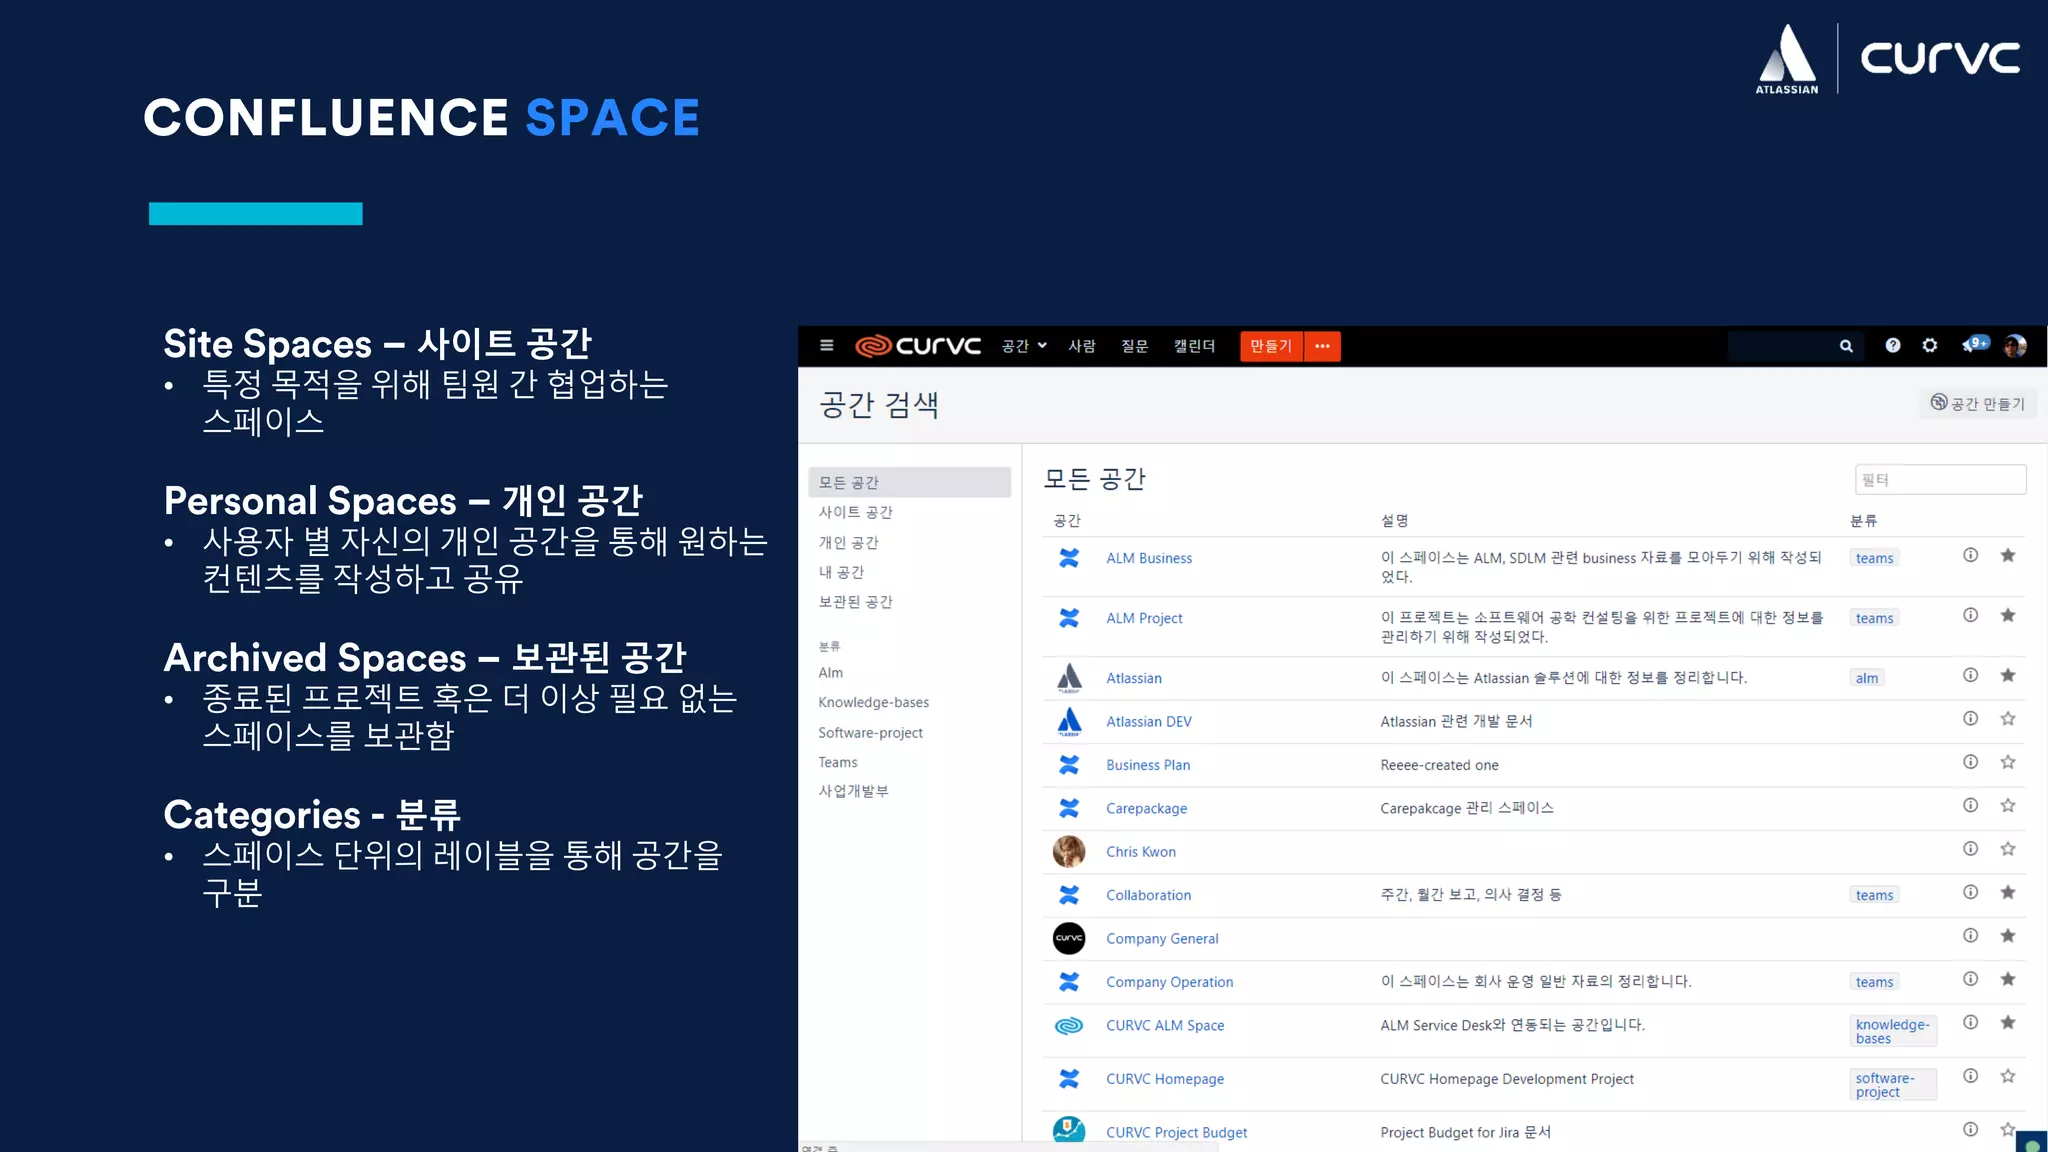The height and width of the screenshot is (1152, 2048).
Task: Click the CURVC ALM Space icon
Action: [x=1069, y=1026]
